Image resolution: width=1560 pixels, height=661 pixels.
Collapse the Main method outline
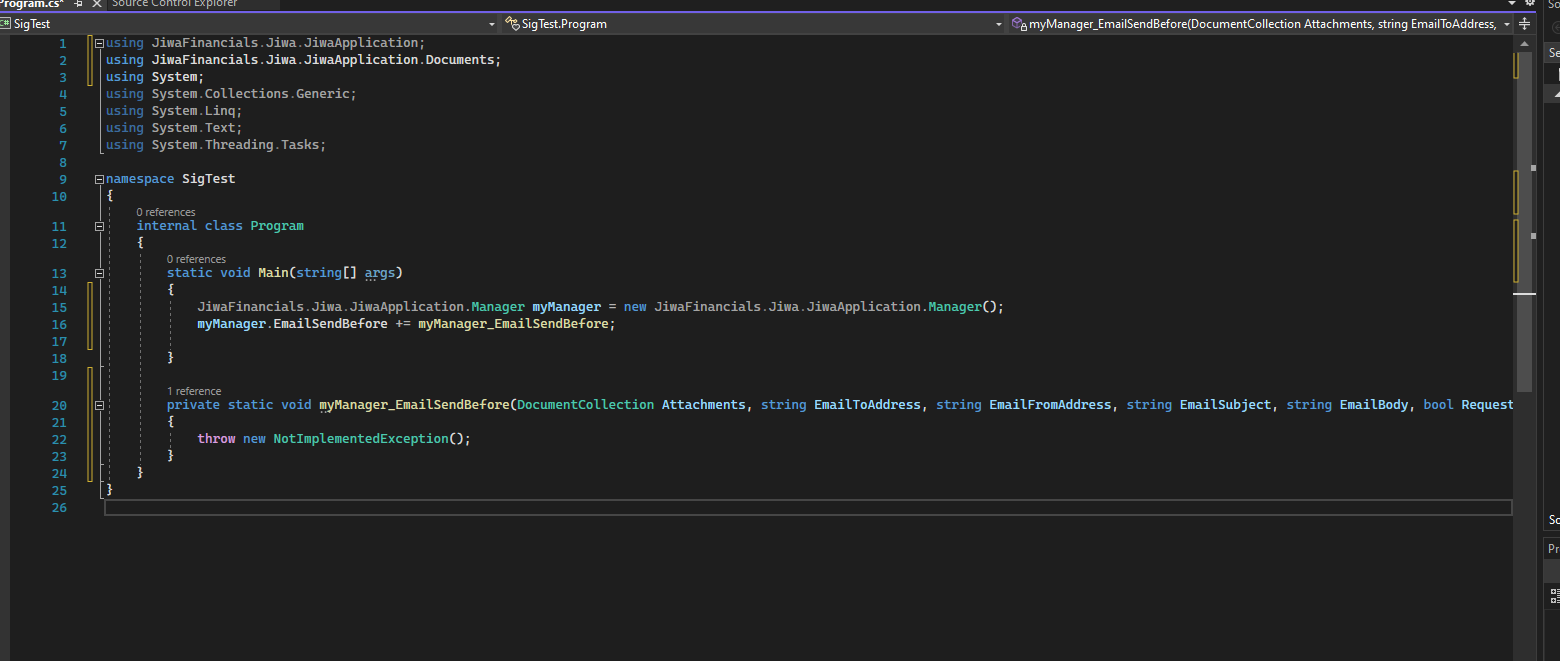99,273
